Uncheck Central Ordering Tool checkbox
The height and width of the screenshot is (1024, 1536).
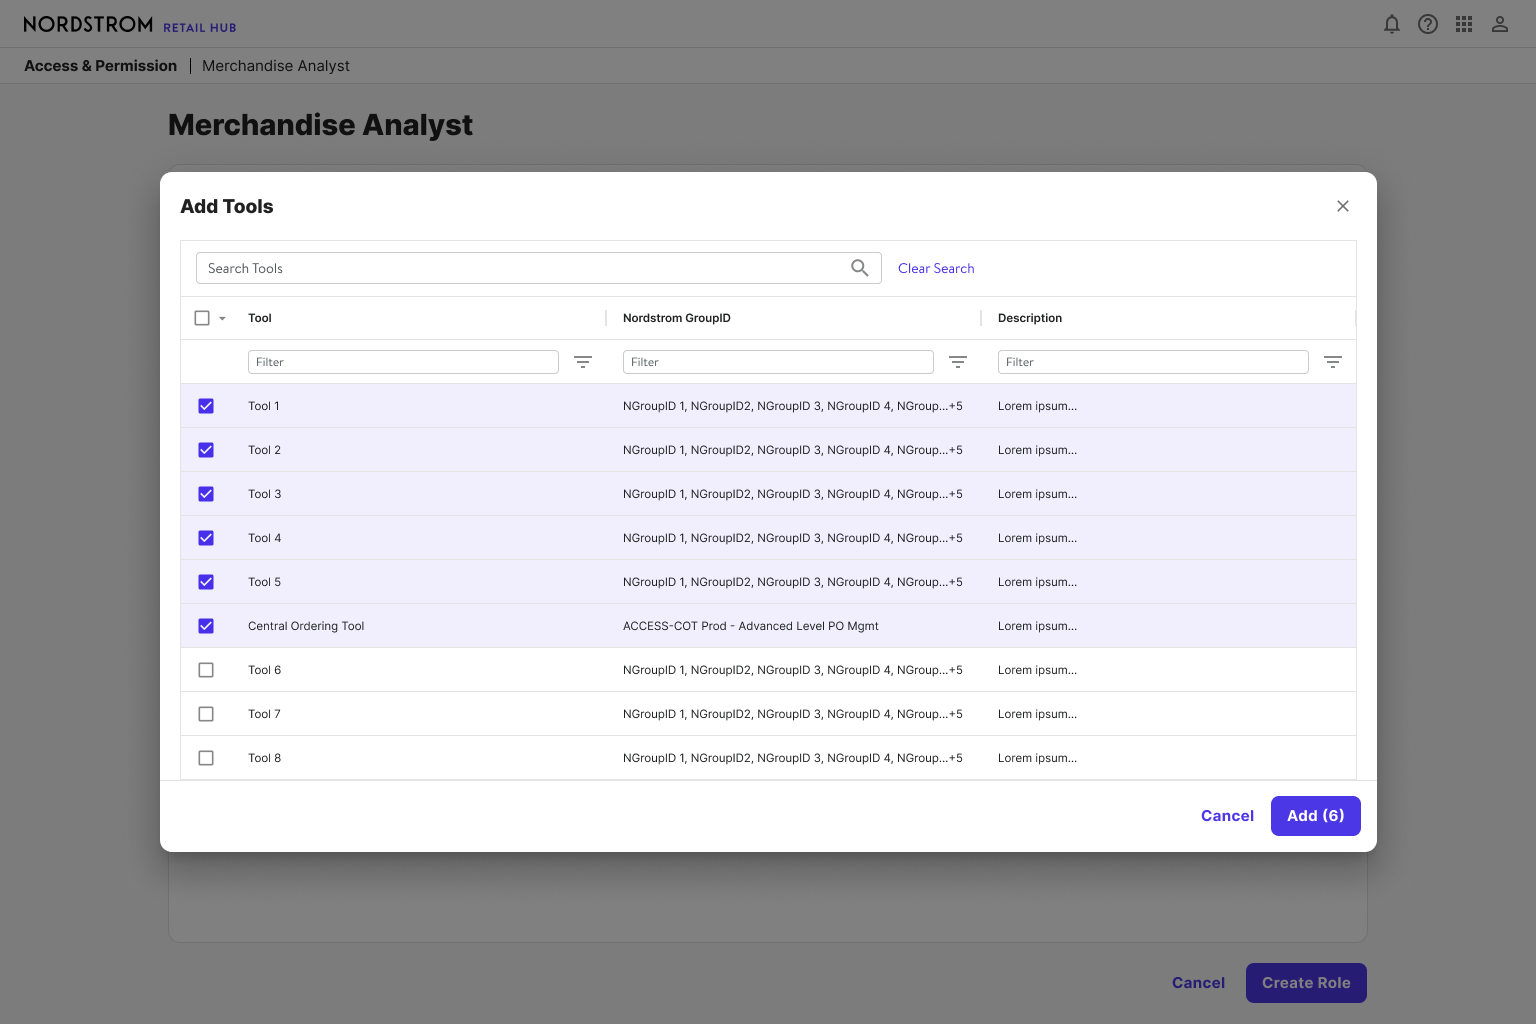(206, 626)
